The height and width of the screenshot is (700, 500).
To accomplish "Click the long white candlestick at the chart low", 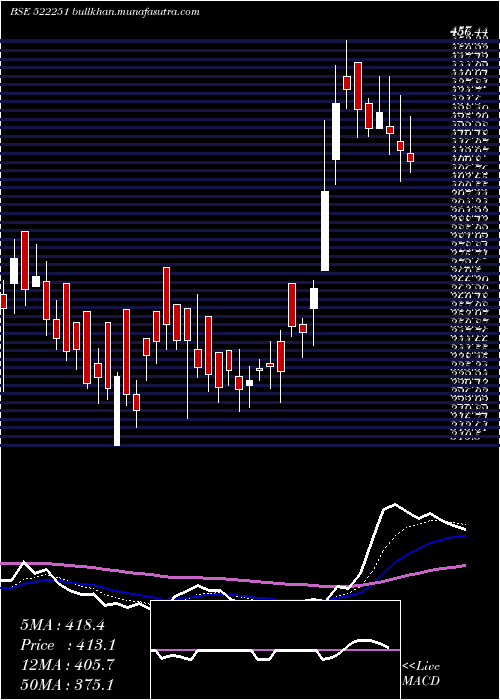I will (x=117, y=411).
